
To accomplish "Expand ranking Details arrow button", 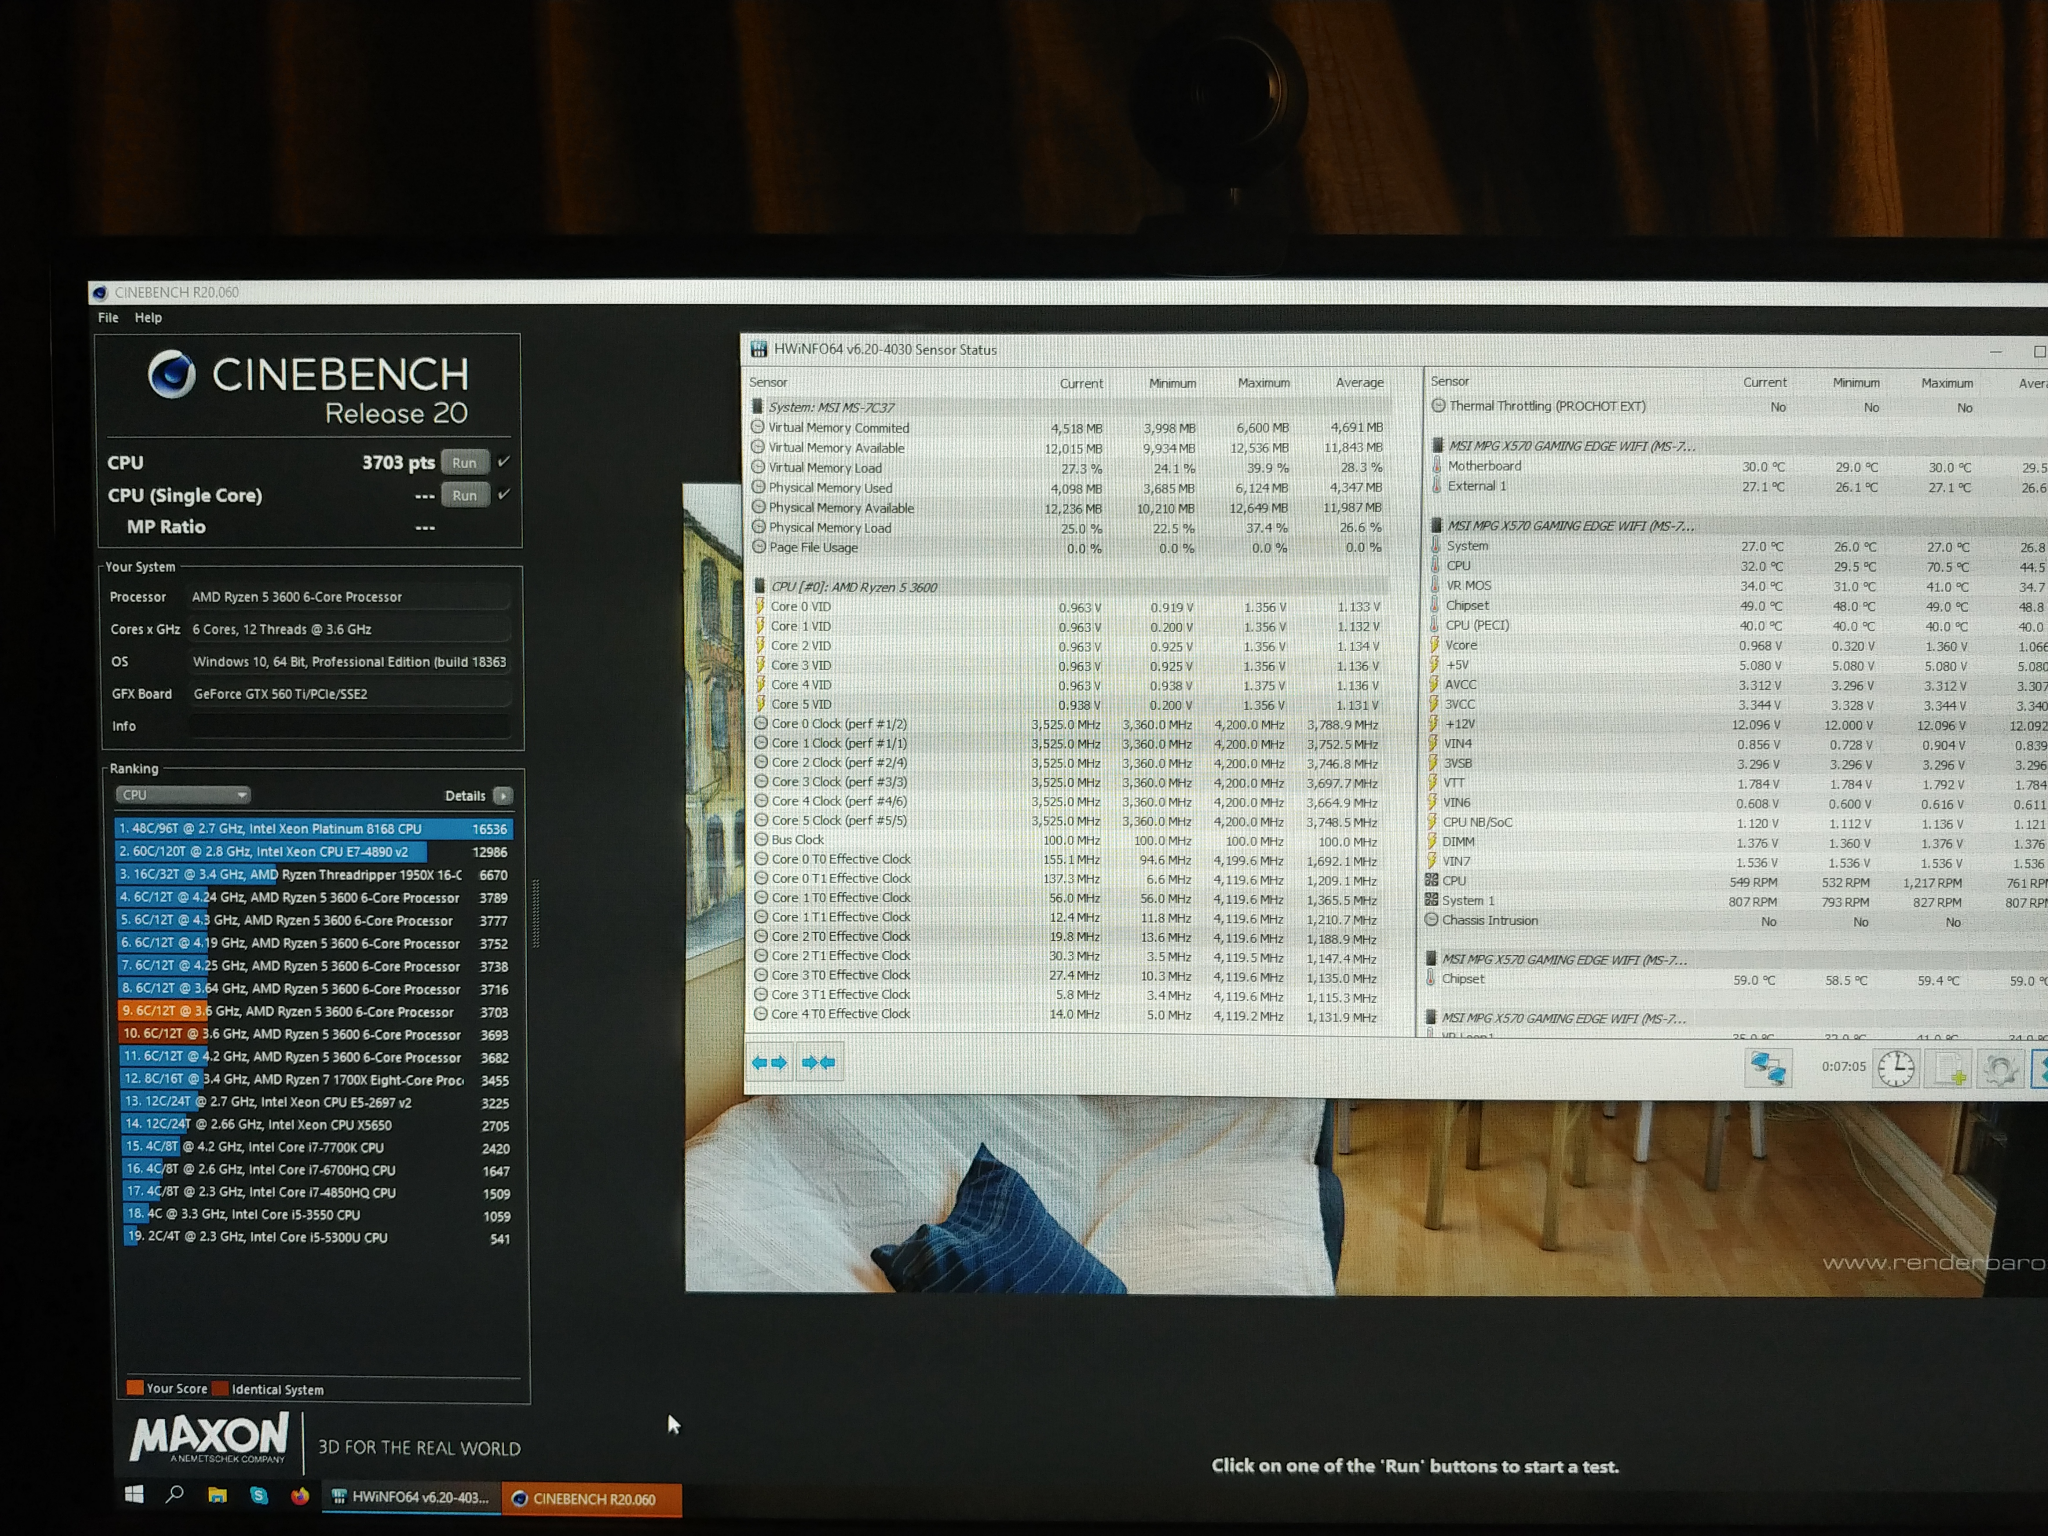I will tap(503, 796).
